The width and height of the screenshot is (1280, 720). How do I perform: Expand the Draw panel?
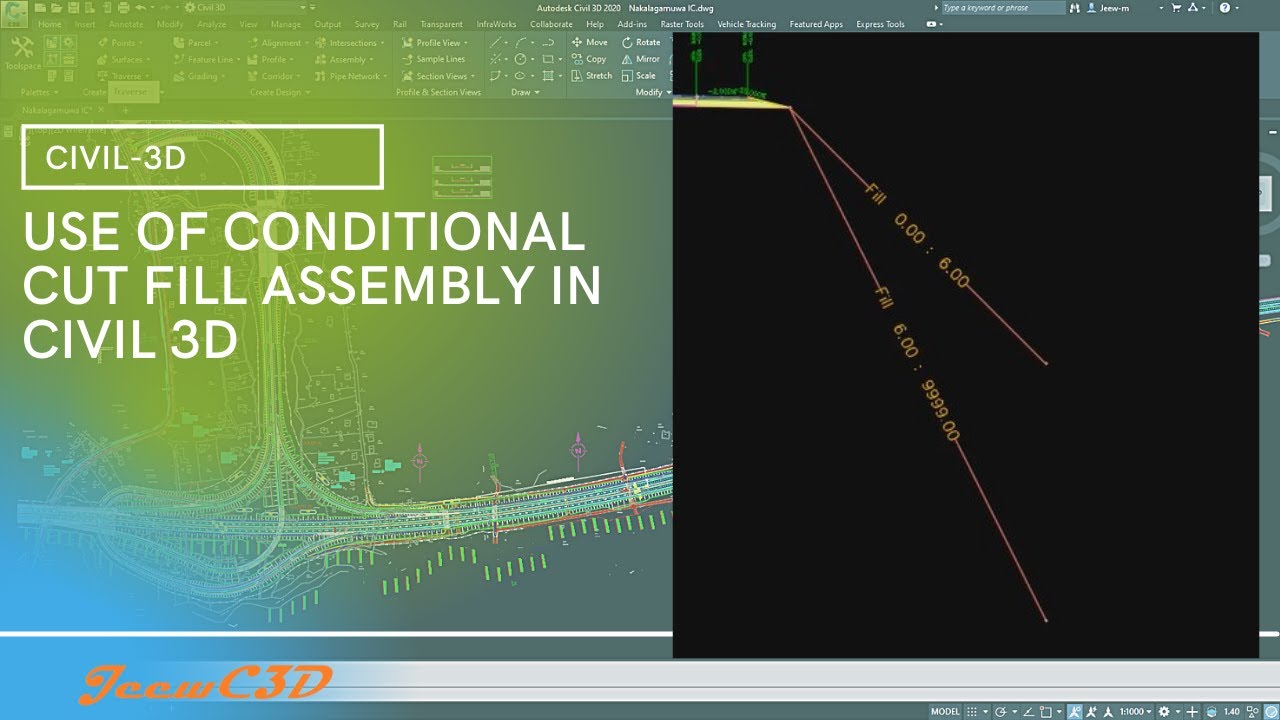click(525, 92)
